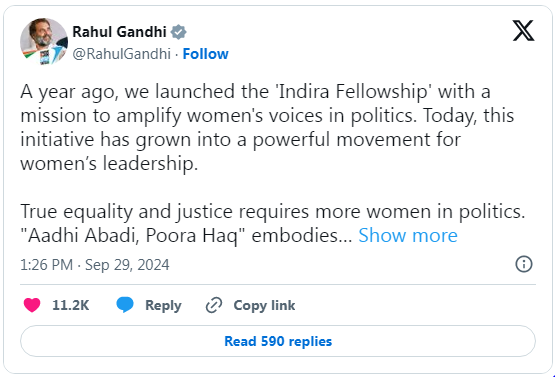Click the "Aadhi Abadi, Poora Haq" quote text

coord(133,236)
